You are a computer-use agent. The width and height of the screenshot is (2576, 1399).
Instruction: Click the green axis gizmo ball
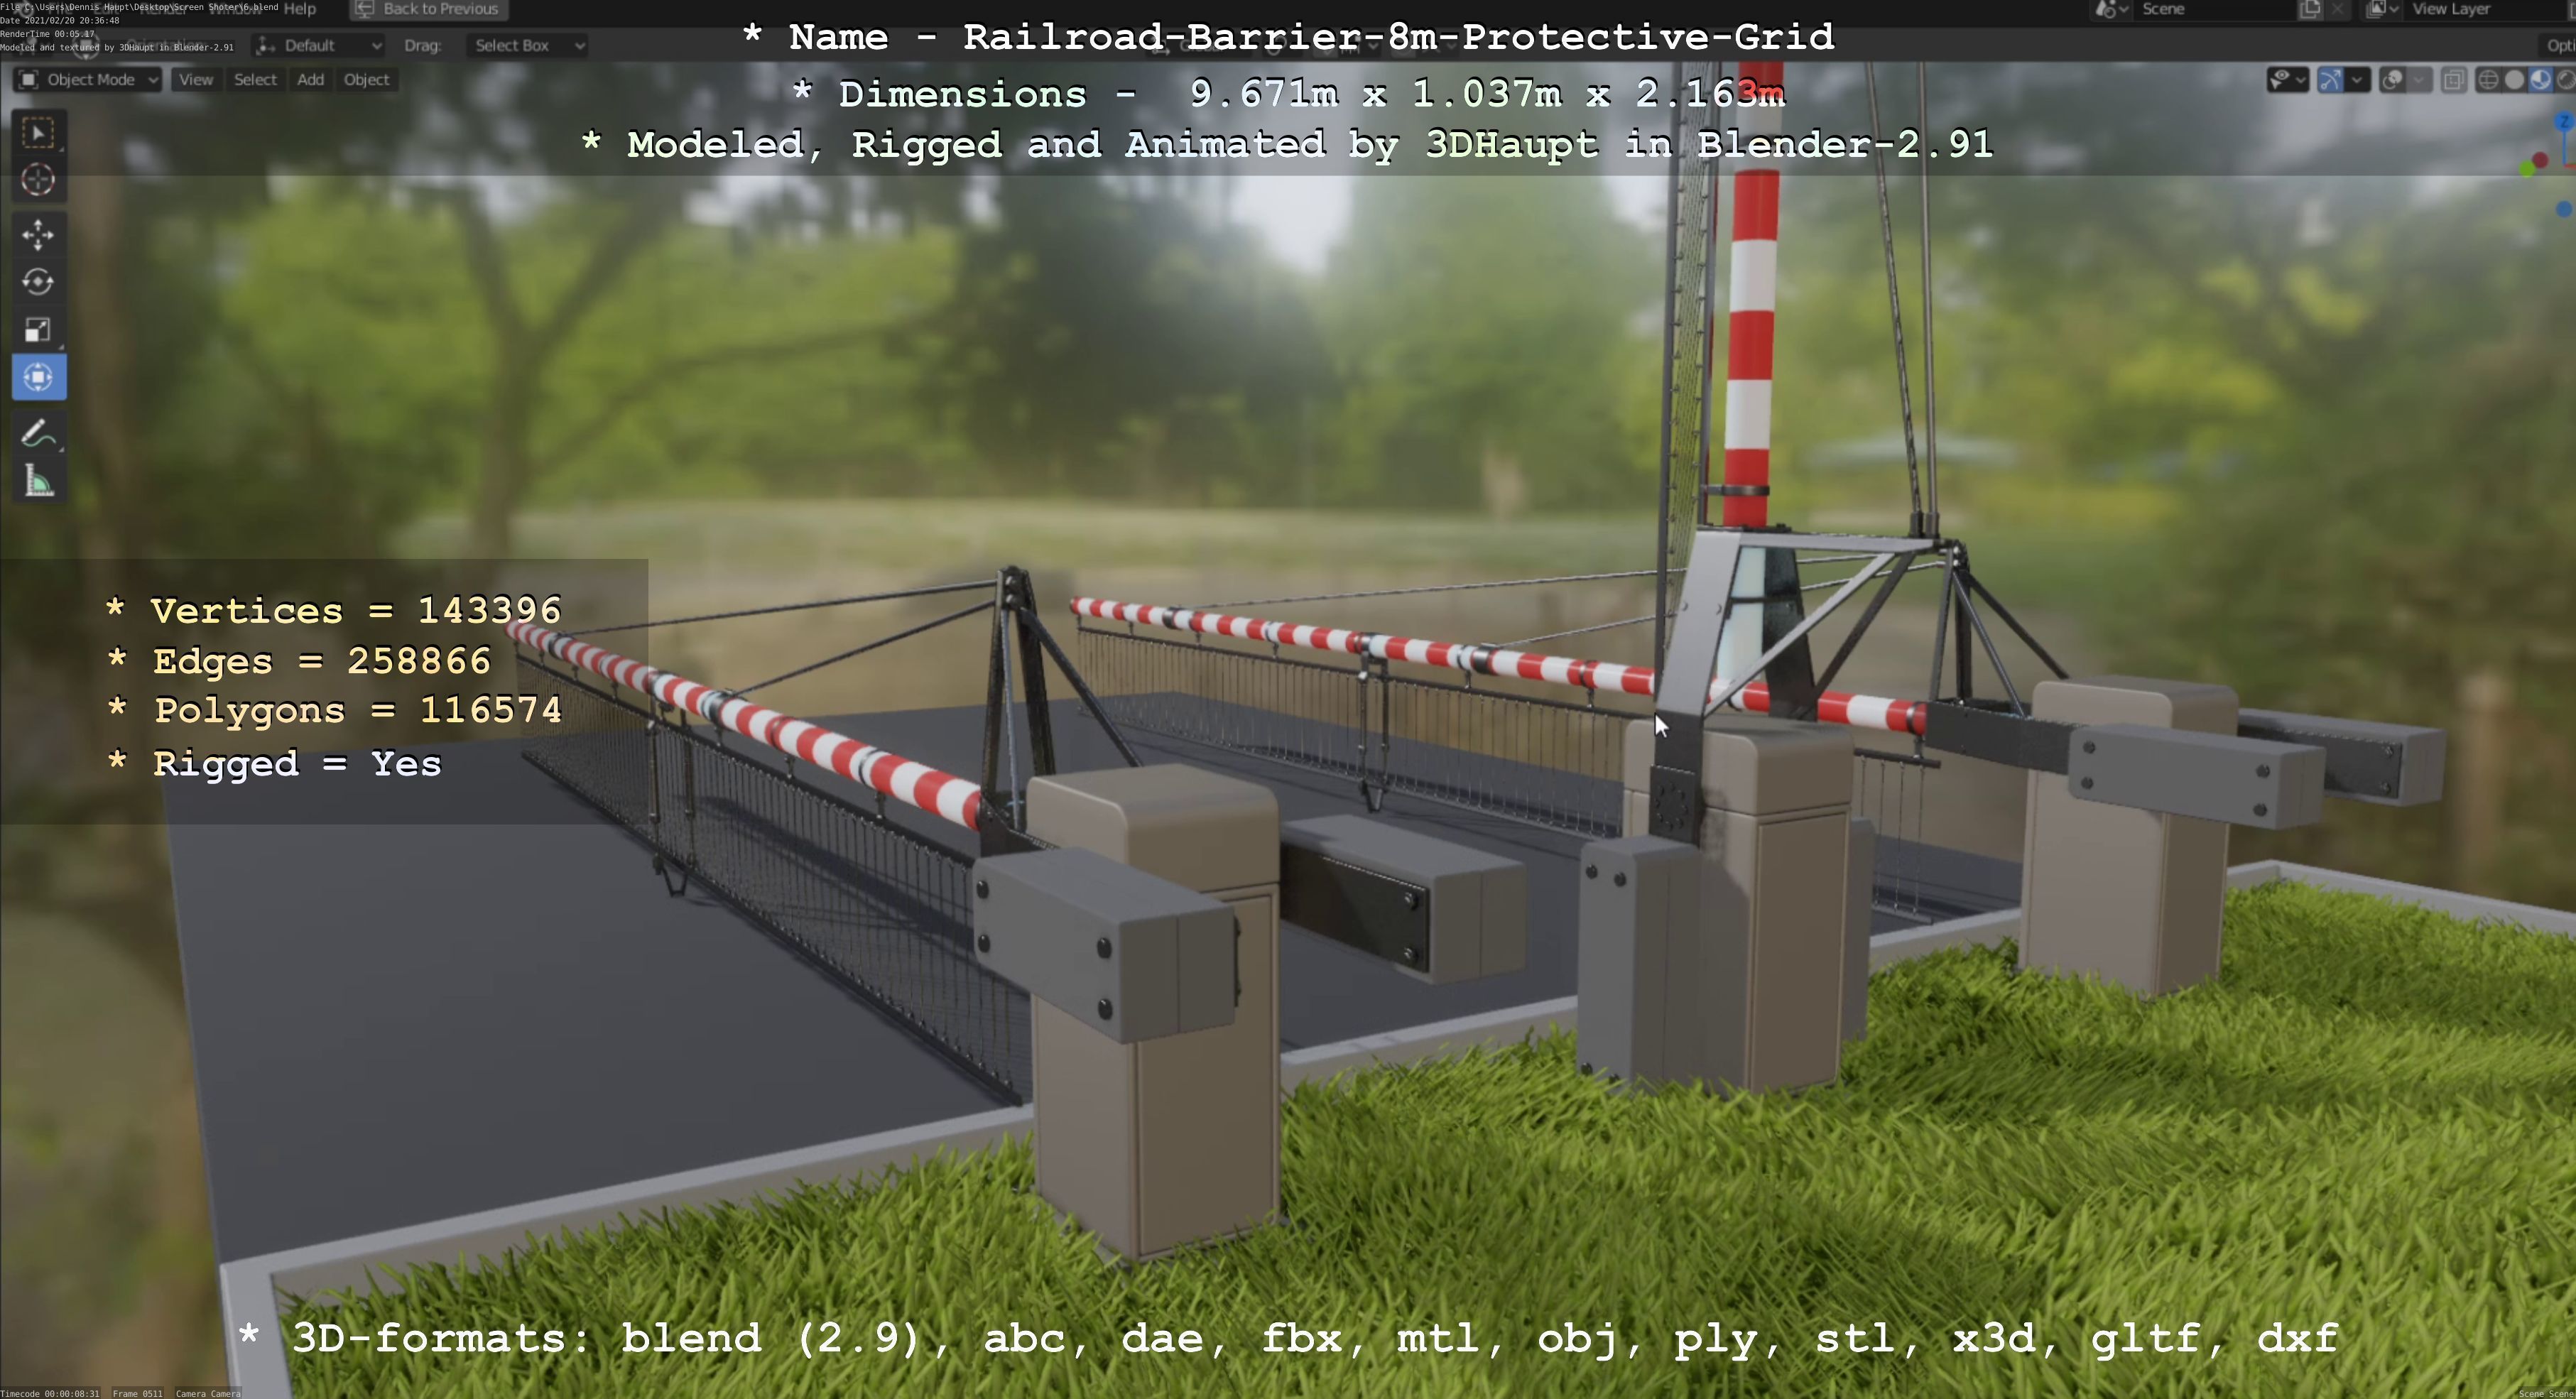coord(2527,169)
